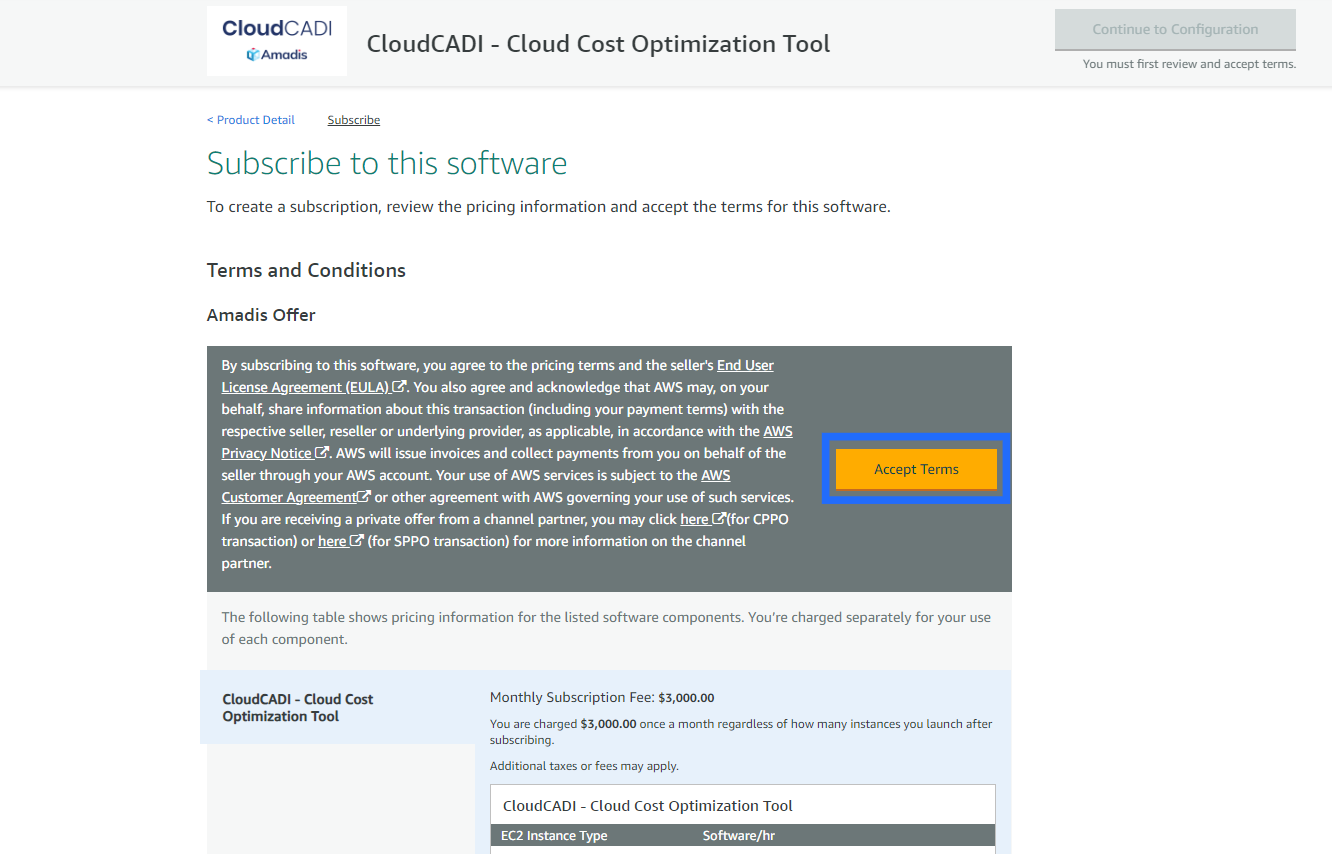1332x854 pixels.
Task: Go back via the Product Detail breadcrumb
Action: [x=251, y=120]
